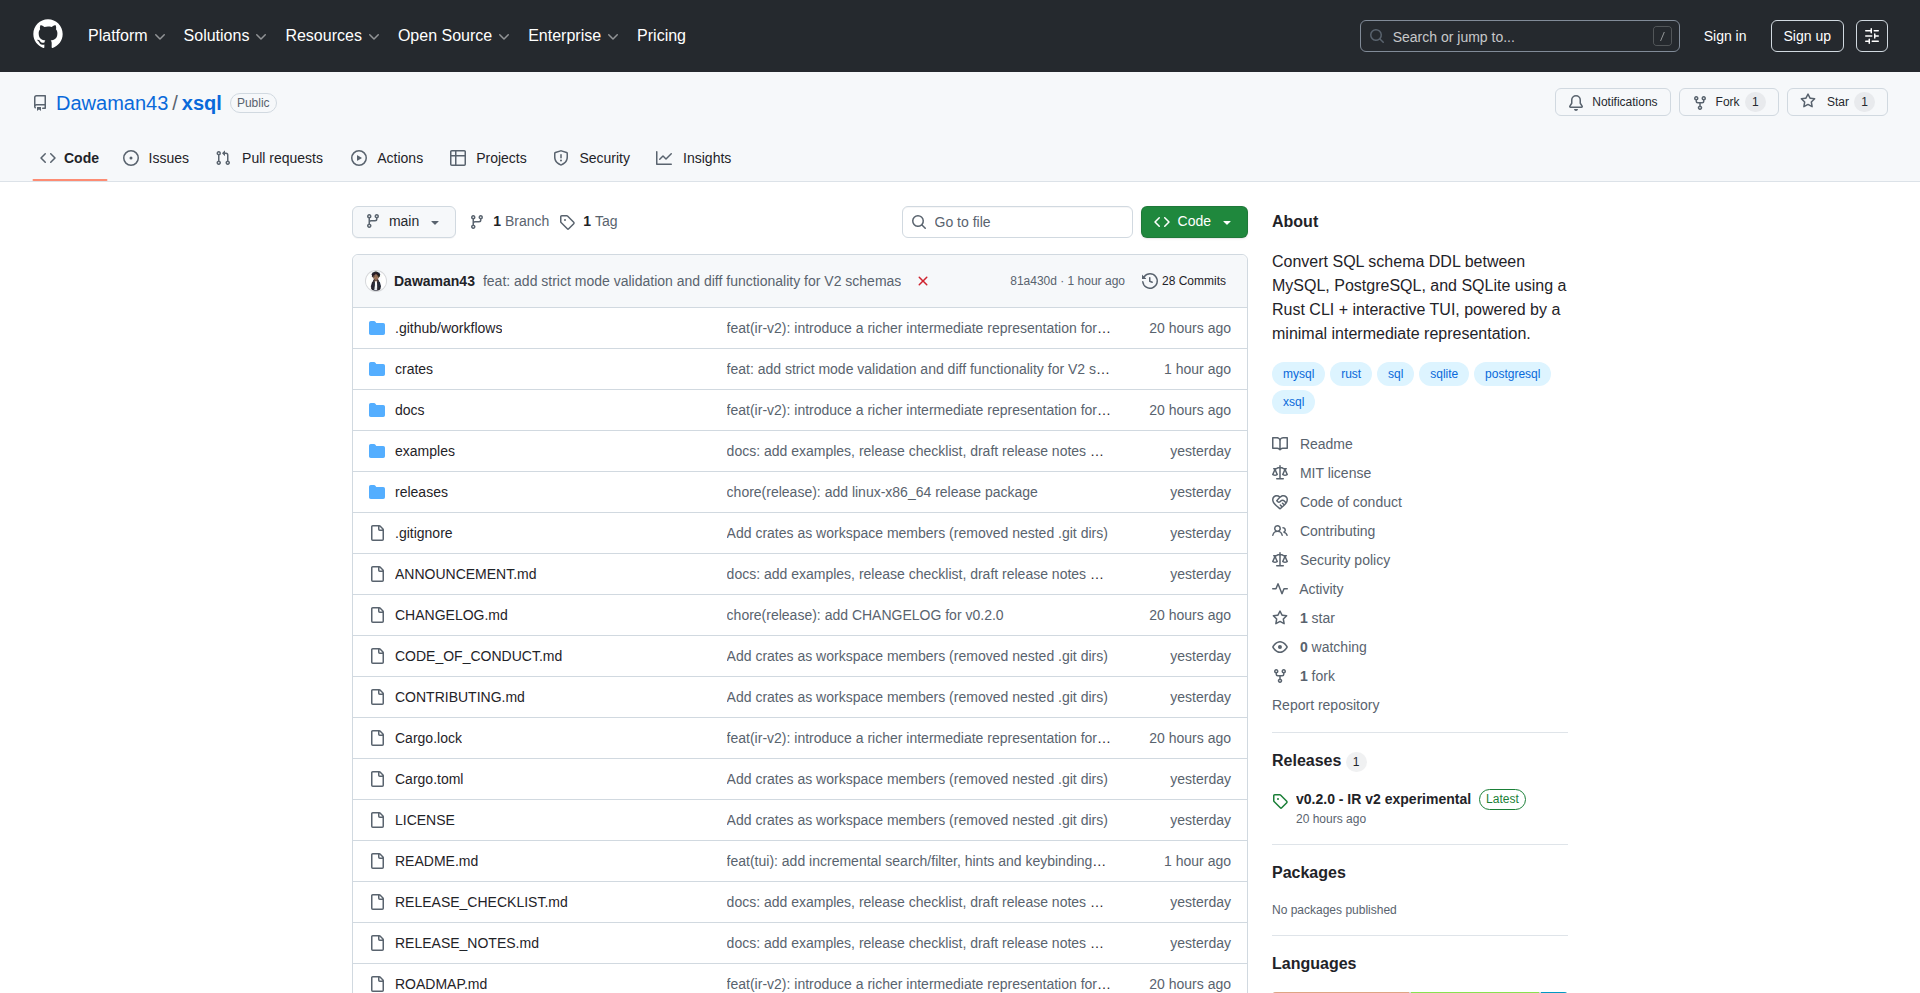The width and height of the screenshot is (1920, 993).
Task: Click the Readme book icon in About sidebar
Action: (x=1280, y=444)
